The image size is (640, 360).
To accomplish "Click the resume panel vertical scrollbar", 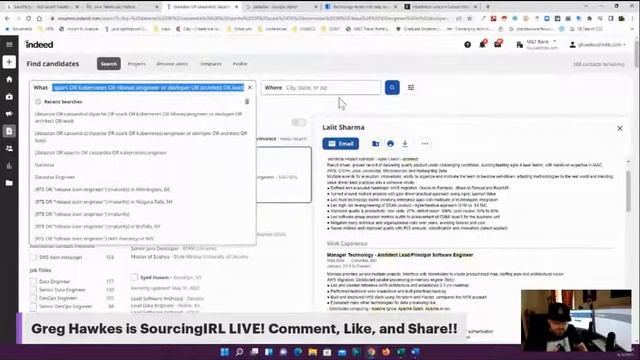I will (628, 192).
